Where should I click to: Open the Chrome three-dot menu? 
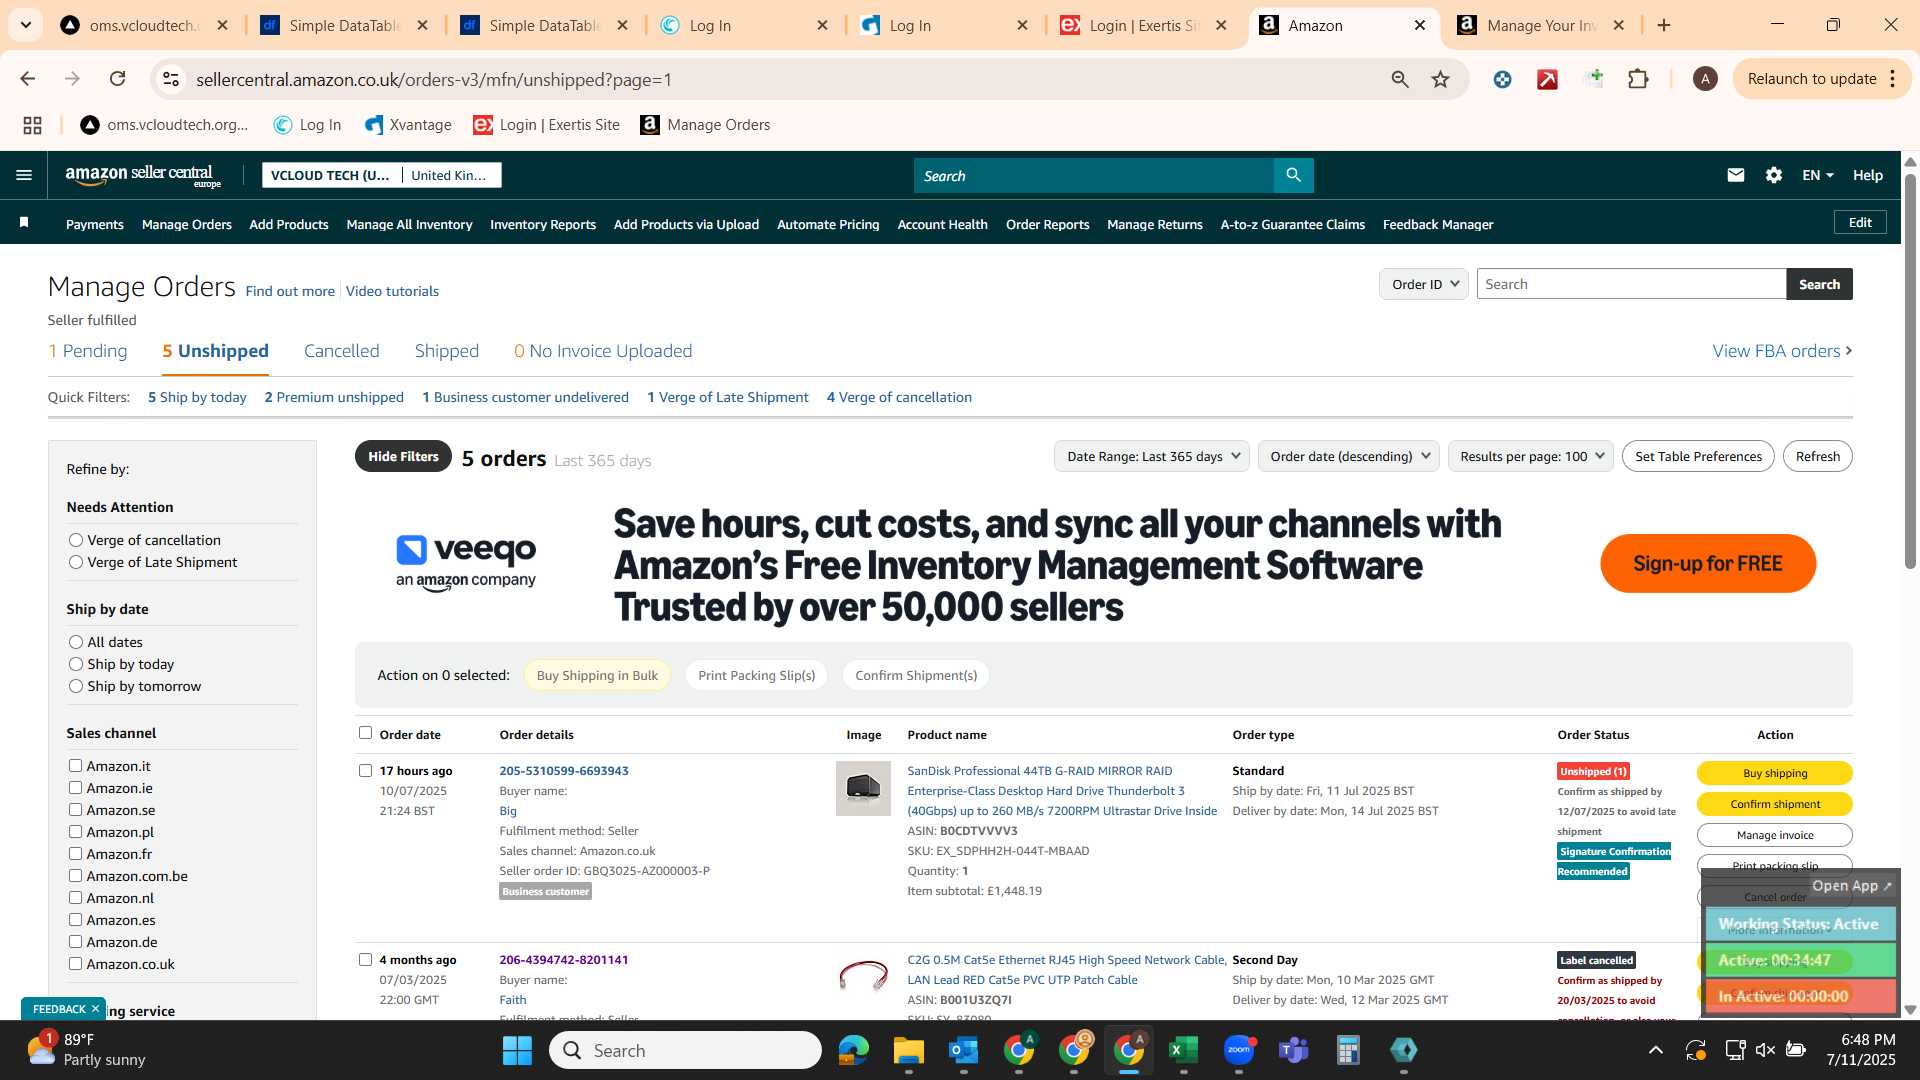(1892, 79)
